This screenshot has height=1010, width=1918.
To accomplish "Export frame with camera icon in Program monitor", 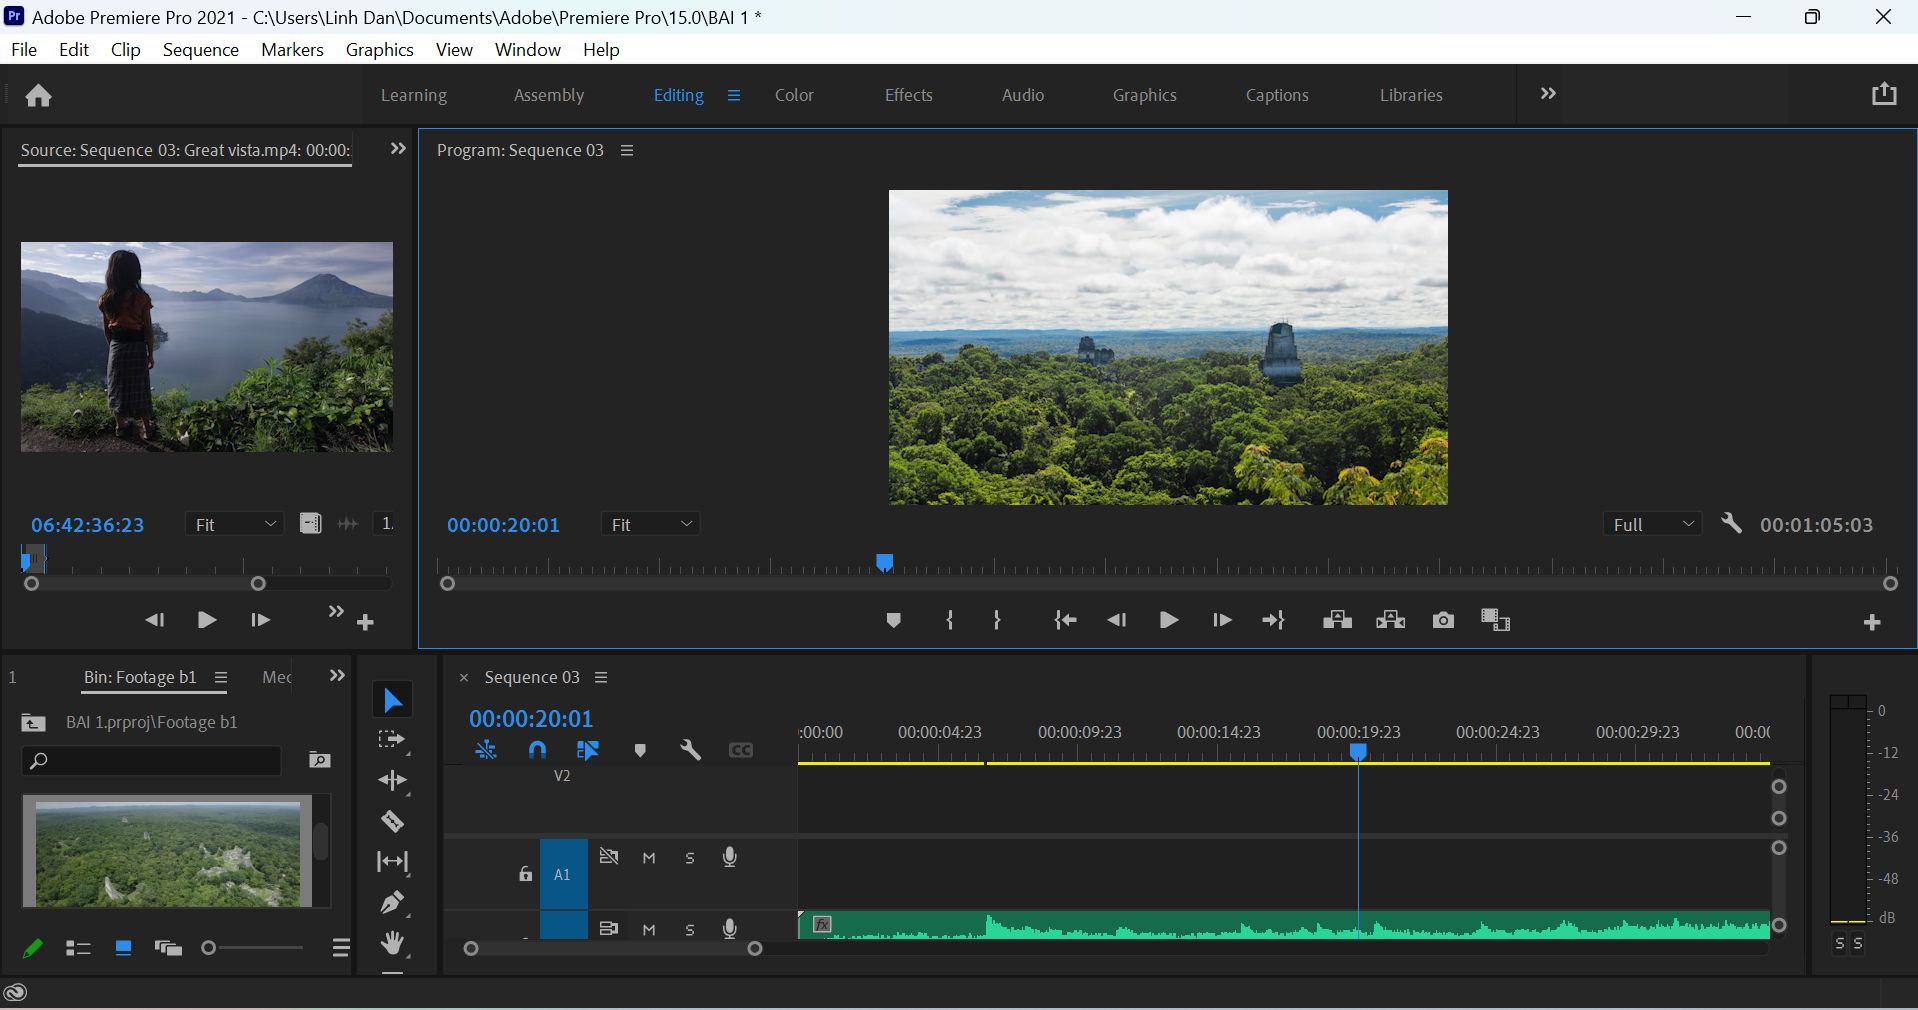I will [x=1443, y=621].
